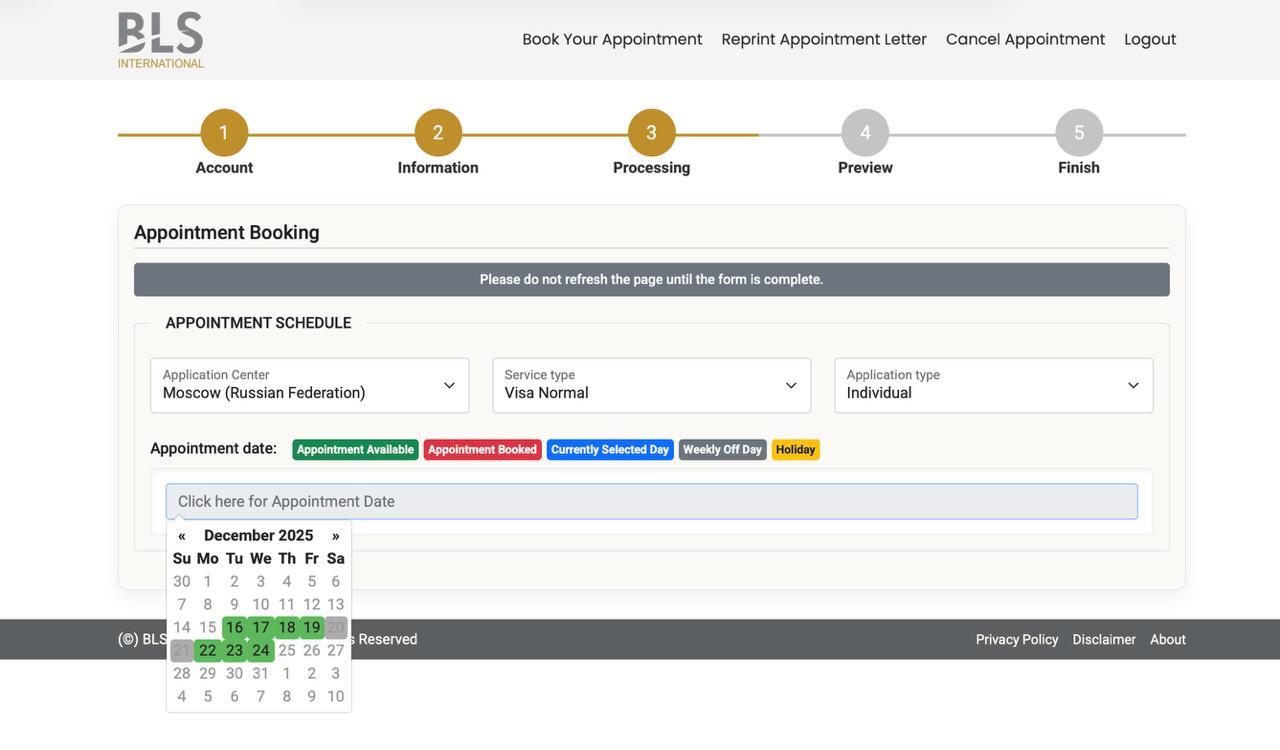Click step 3 Processing circle

652,133
